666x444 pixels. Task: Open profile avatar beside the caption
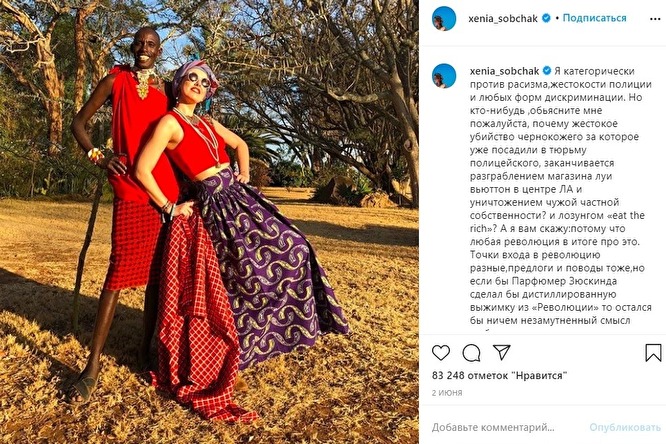tap(444, 76)
